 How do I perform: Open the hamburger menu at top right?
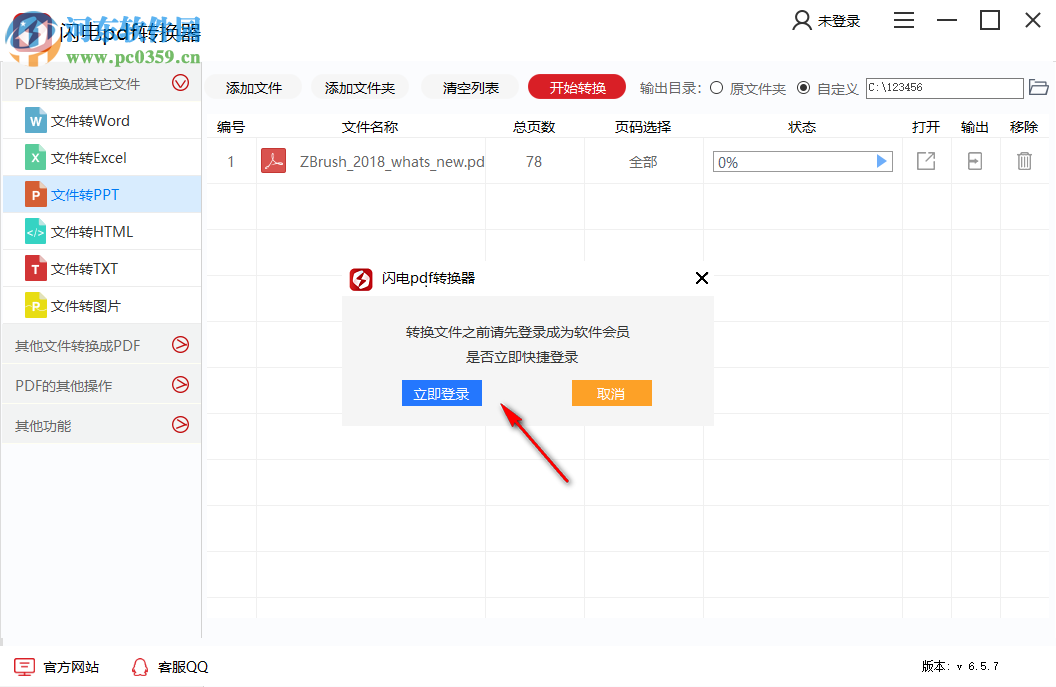(904, 20)
